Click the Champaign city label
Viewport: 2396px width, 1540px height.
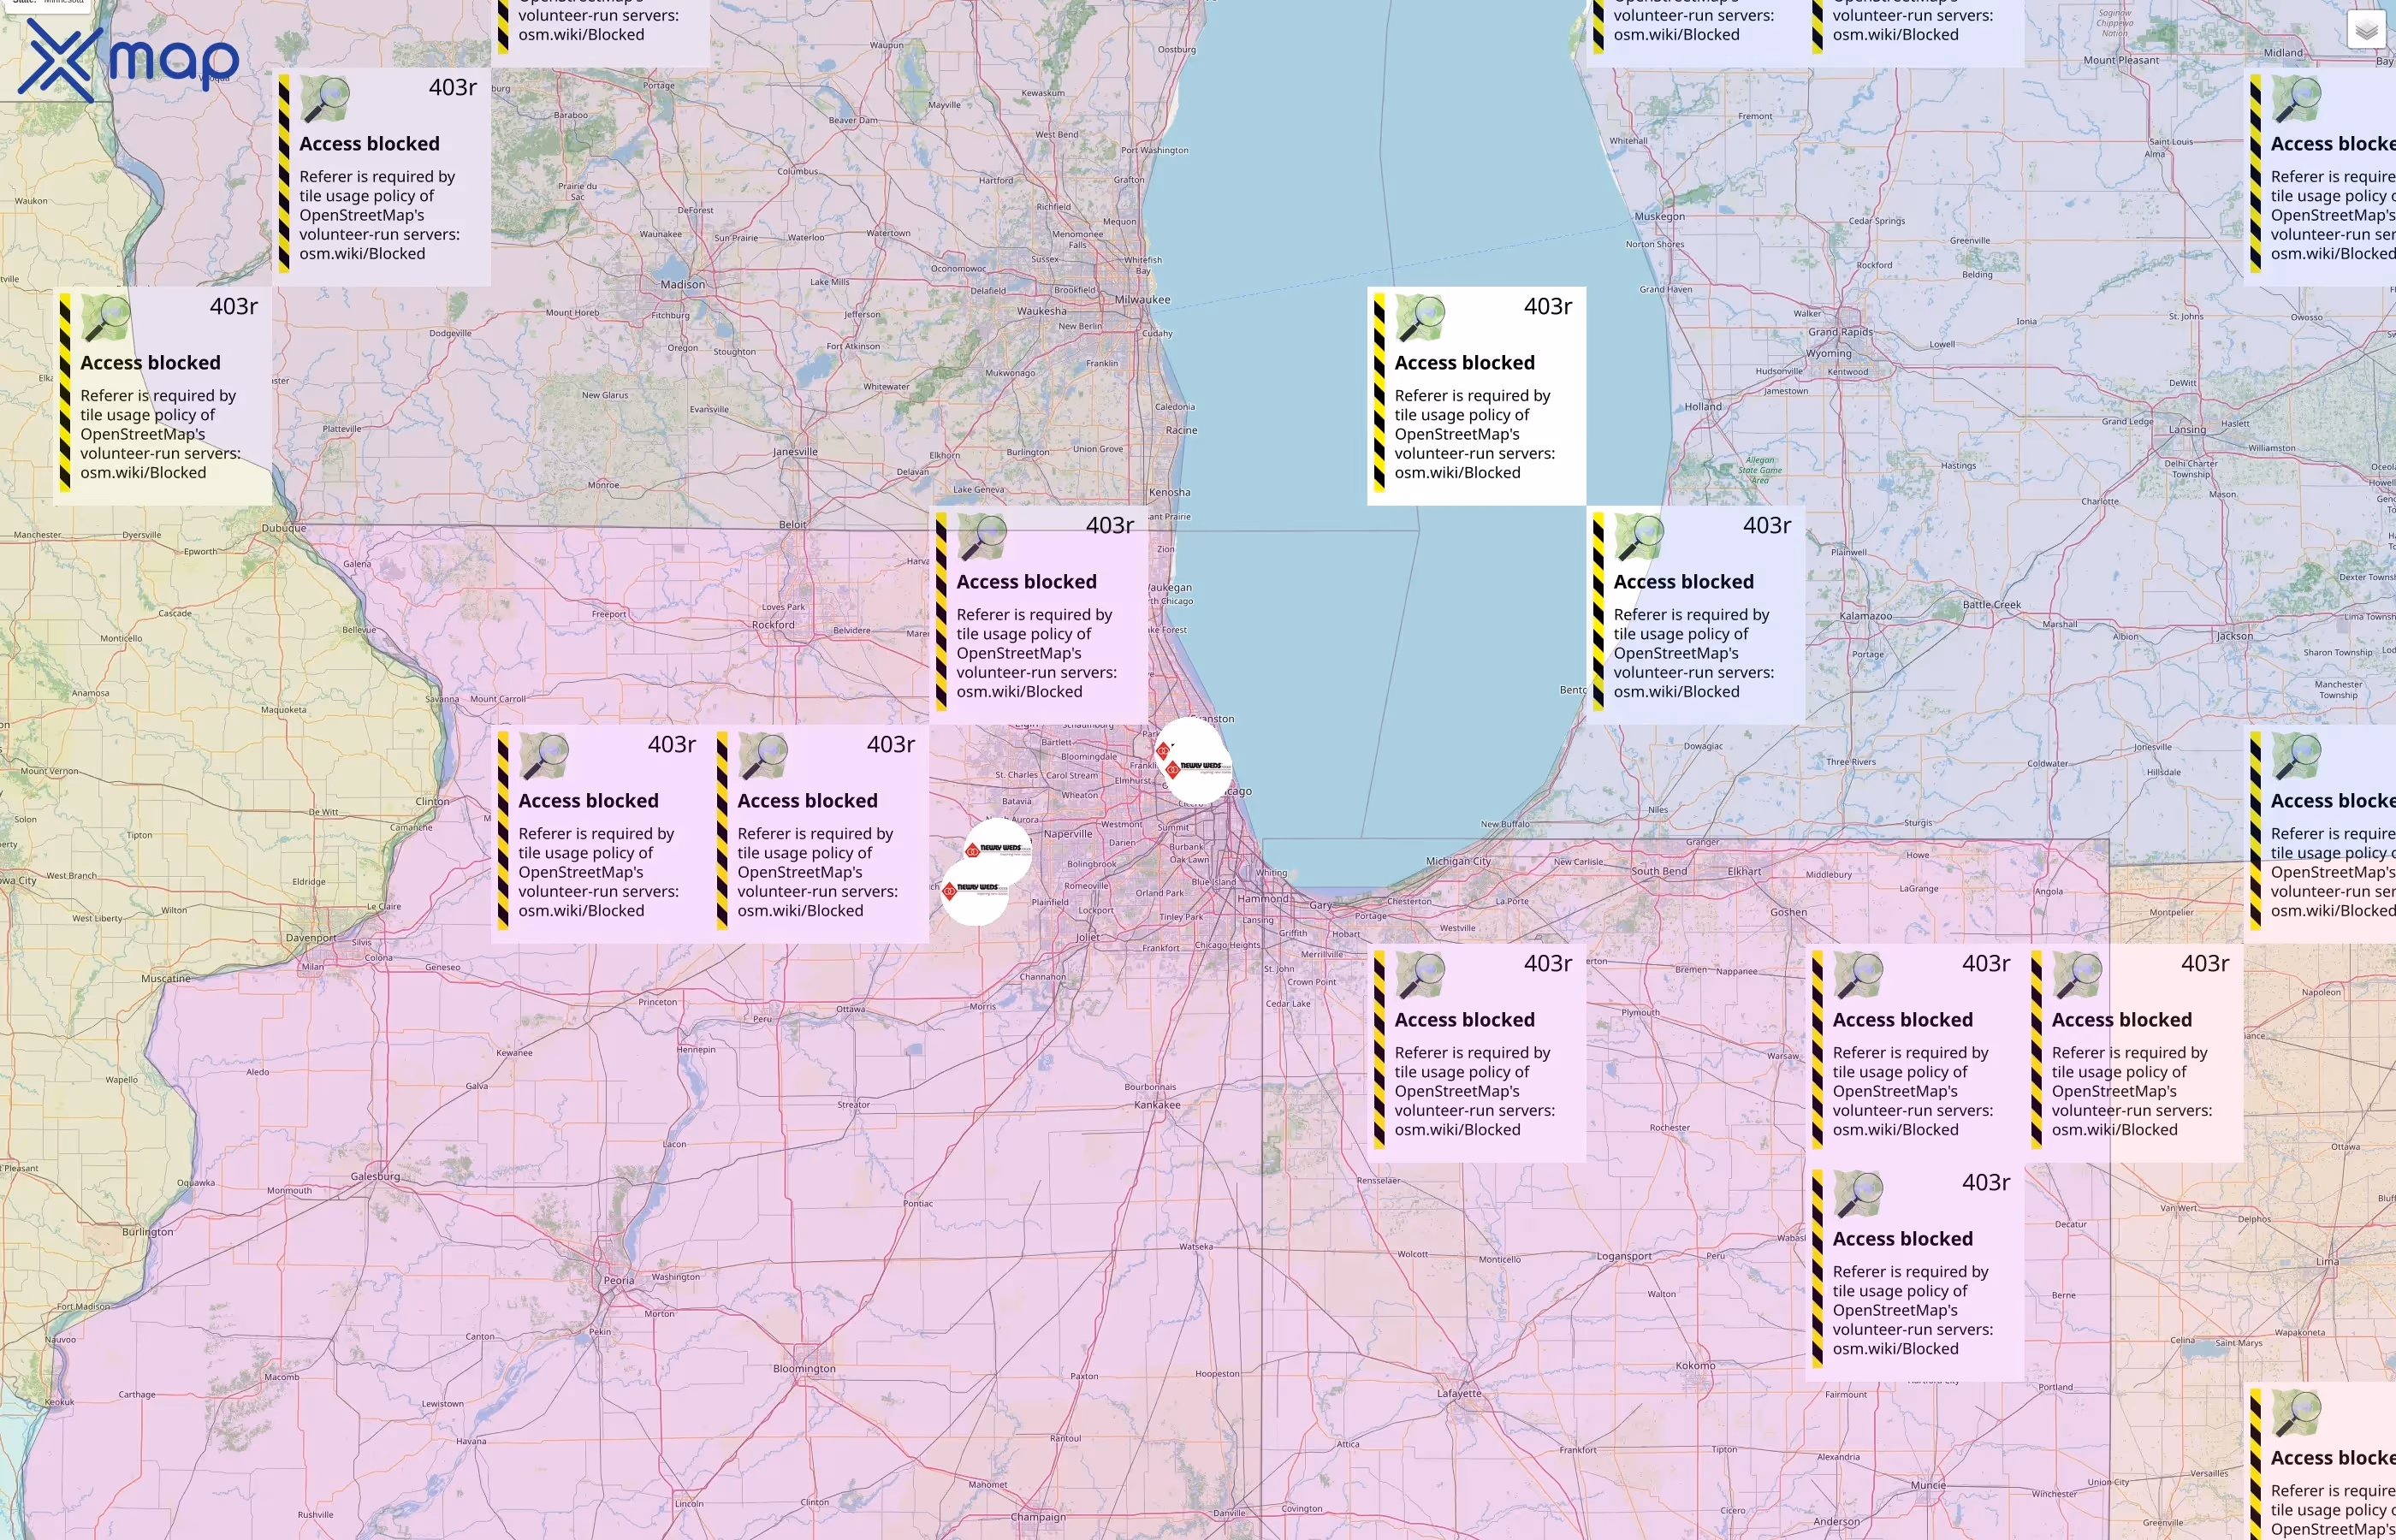pyautogui.click(x=1038, y=1517)
